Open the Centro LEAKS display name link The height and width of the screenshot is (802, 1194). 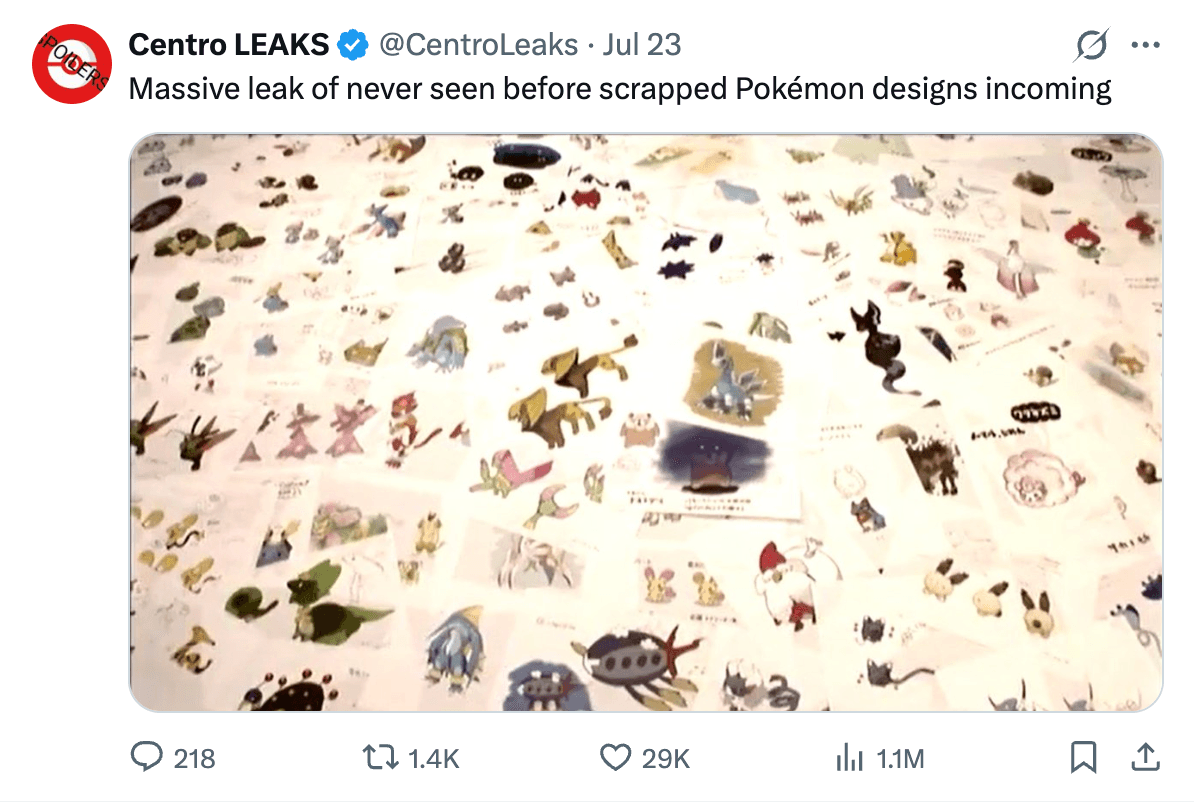pos(228,45)
